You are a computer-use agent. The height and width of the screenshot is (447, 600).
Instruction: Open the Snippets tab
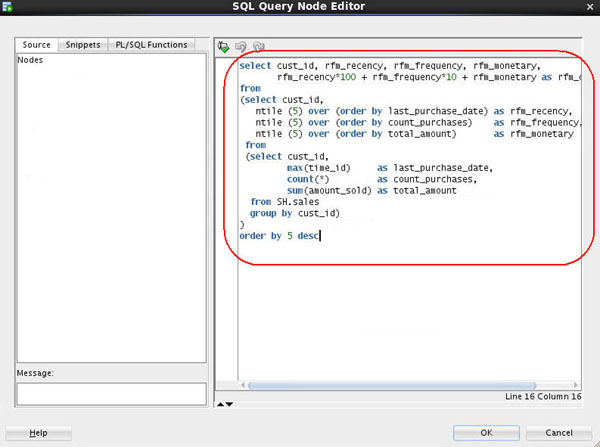(83, 45)
